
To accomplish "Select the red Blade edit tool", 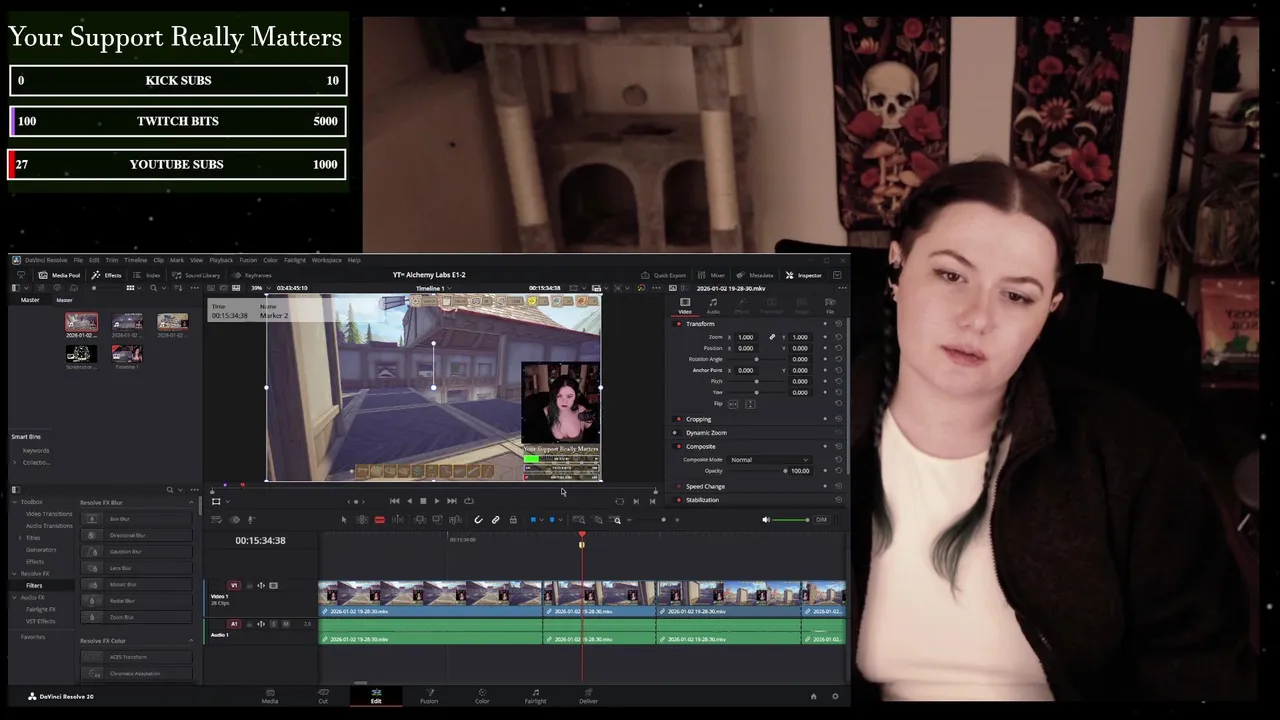I will [x=379, y=520].
